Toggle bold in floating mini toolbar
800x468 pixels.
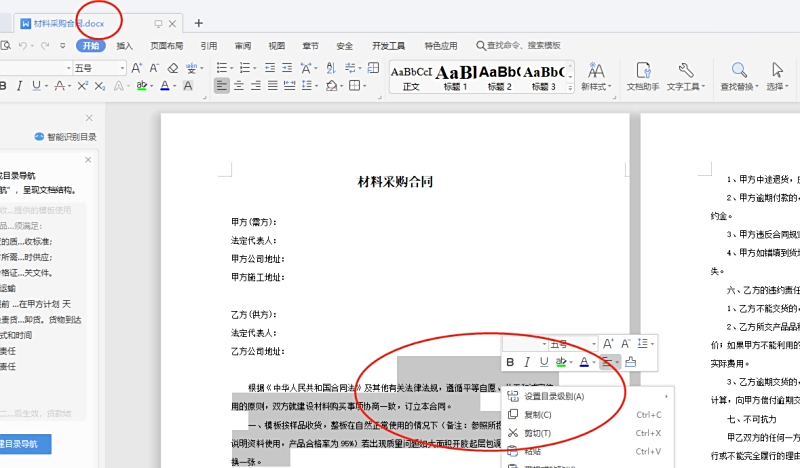point(510,362)
